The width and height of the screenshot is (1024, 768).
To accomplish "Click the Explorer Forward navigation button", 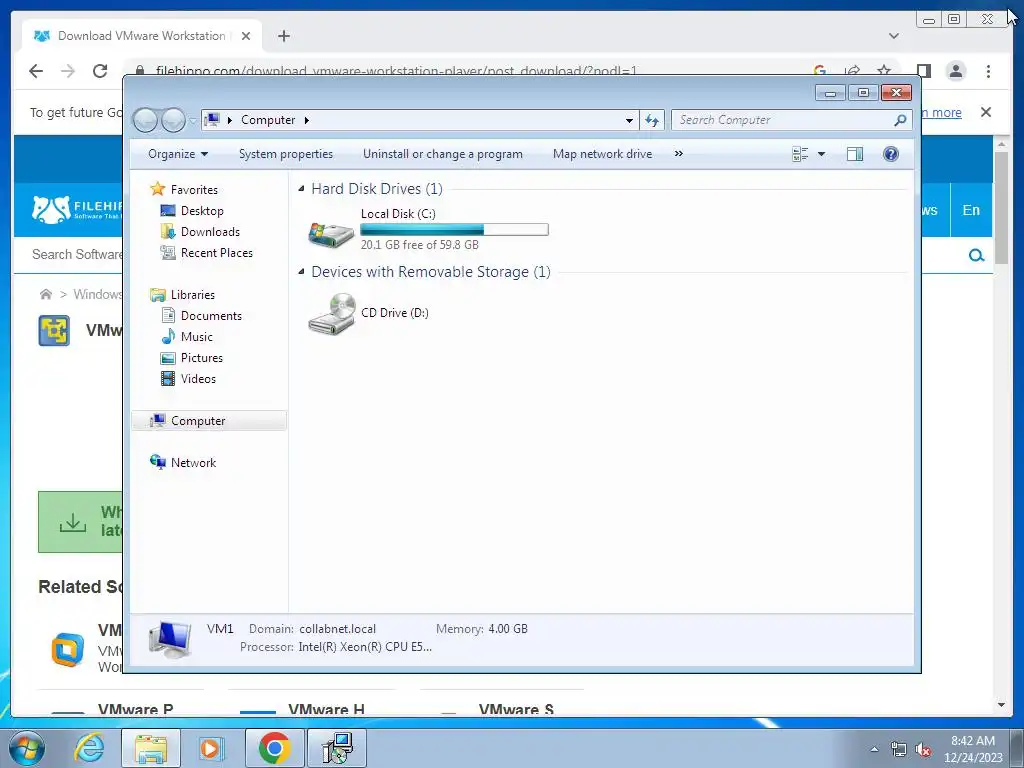I will [173, 120].
